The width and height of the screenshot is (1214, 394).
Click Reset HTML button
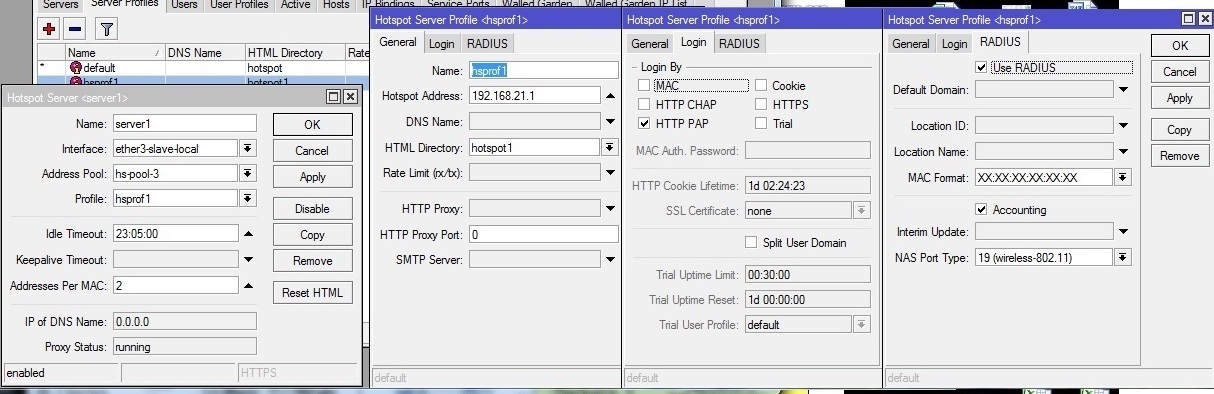tap(312, 292)
